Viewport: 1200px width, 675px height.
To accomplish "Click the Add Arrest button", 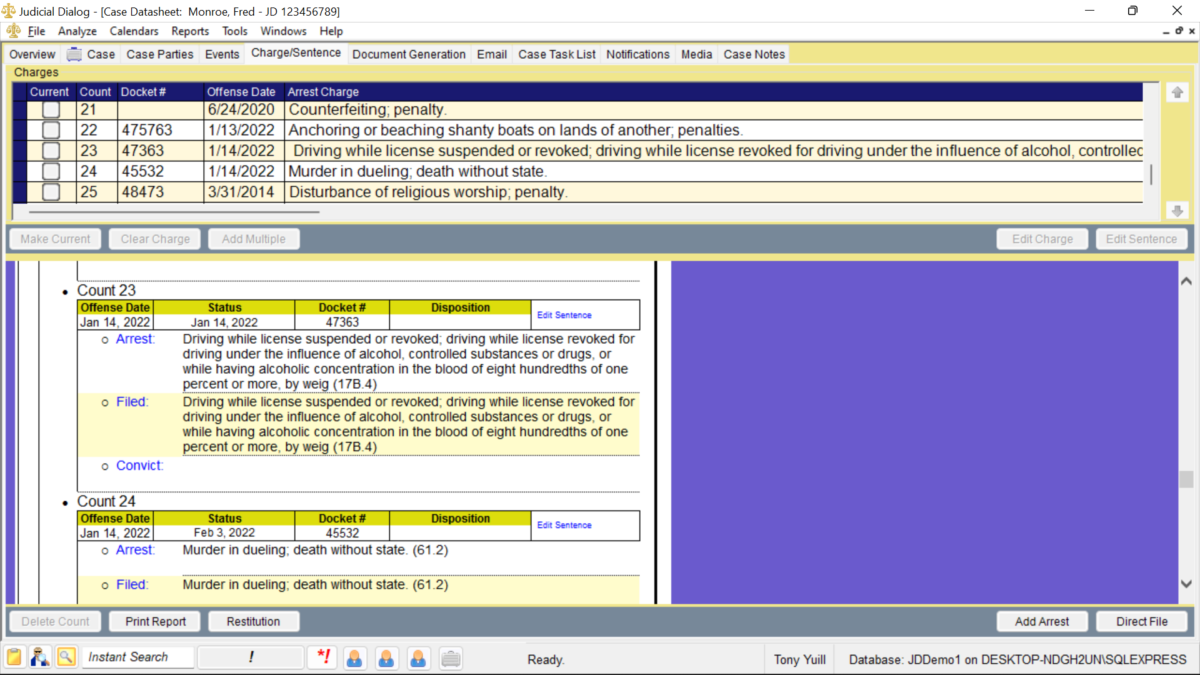I will click(1042, 621).
